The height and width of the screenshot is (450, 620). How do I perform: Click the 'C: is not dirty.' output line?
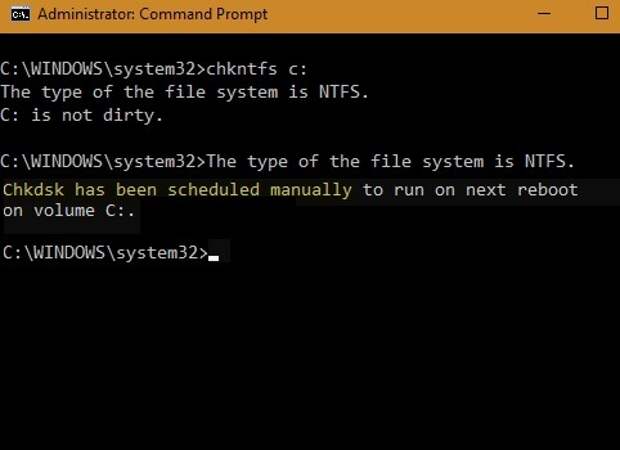pos(82,115)
